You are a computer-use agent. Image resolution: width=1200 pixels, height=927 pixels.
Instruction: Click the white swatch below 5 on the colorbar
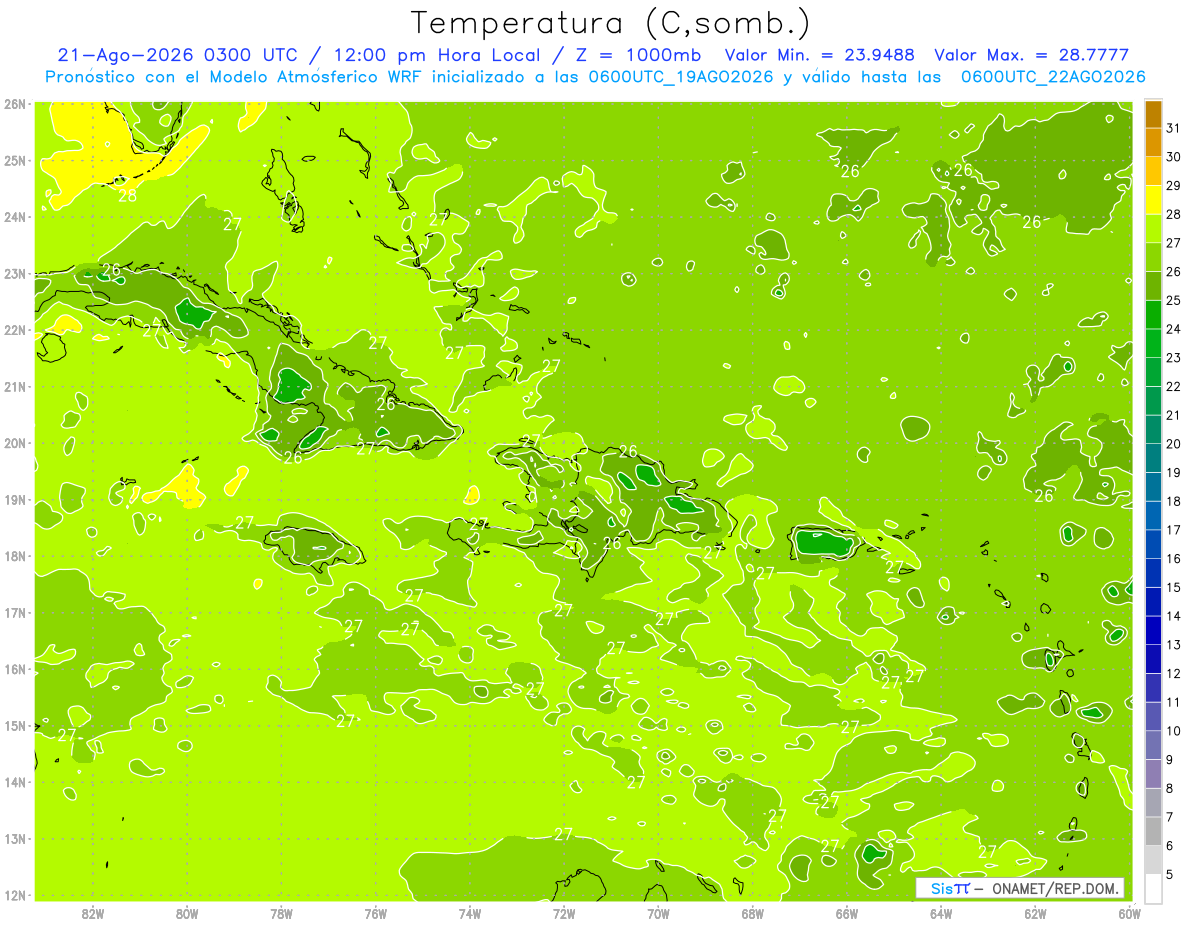[1153, 889]
